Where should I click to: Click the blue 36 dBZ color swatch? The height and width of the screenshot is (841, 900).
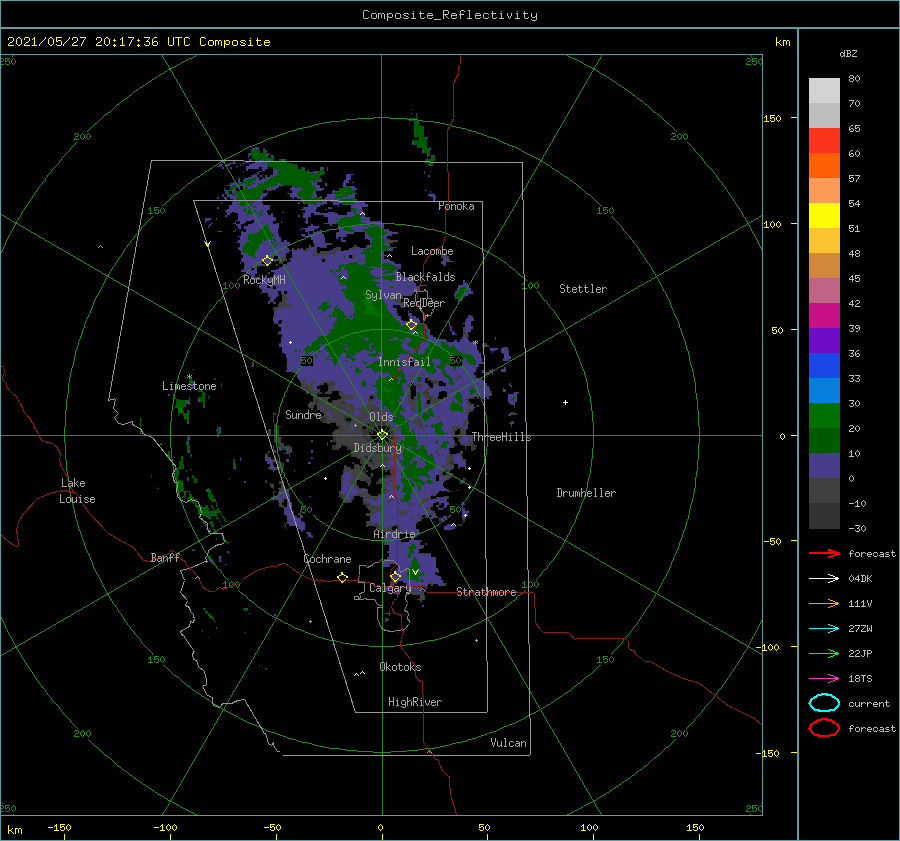pos(824,365)
